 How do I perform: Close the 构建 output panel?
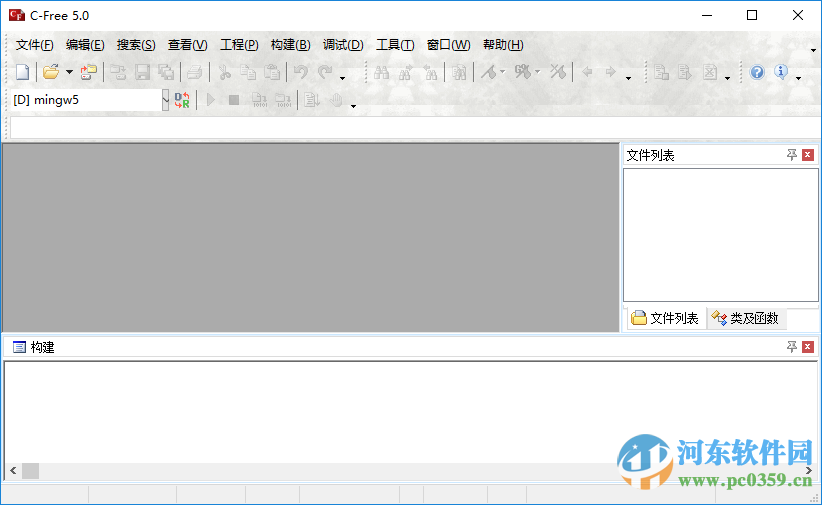click(x=808, y=347)
